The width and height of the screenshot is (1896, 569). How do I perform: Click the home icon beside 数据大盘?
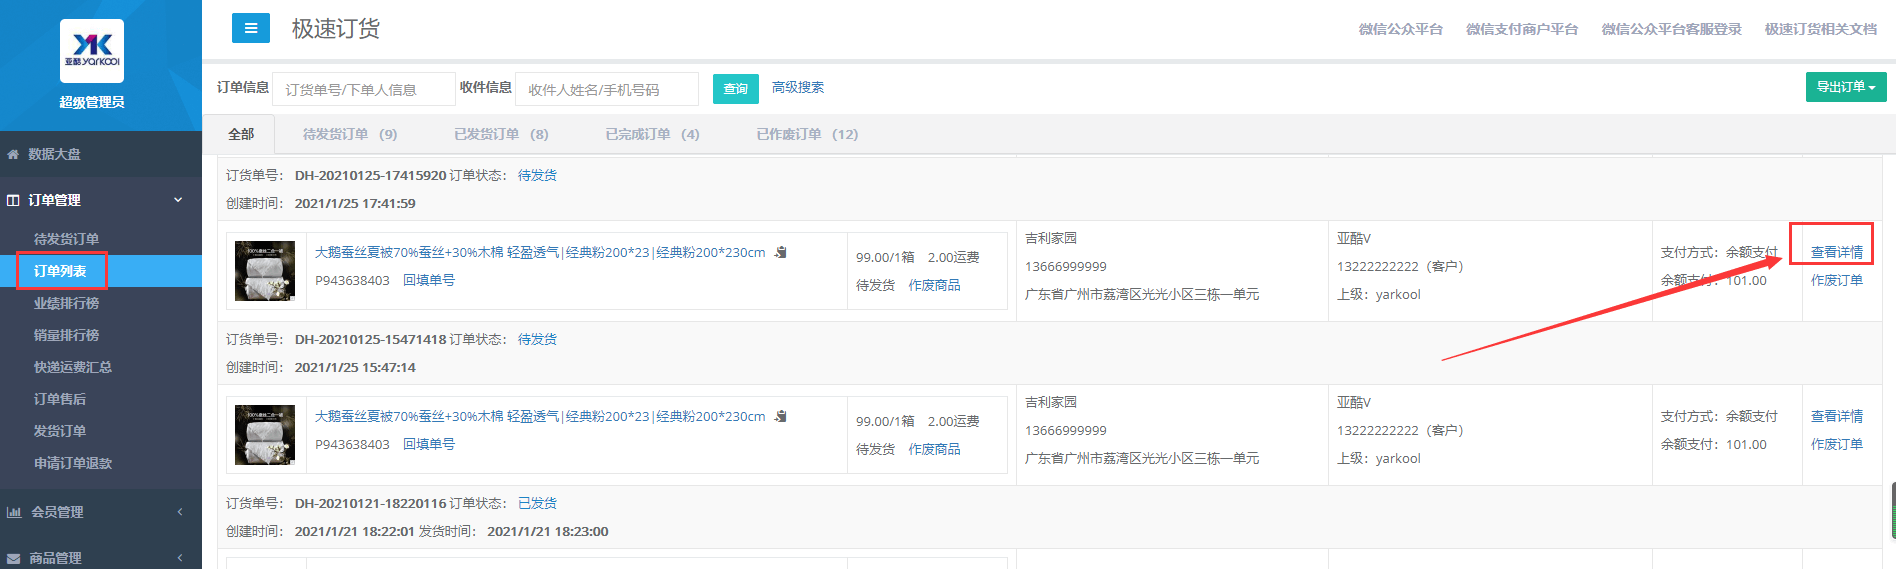pyautogui.click(x=13, y=154)
